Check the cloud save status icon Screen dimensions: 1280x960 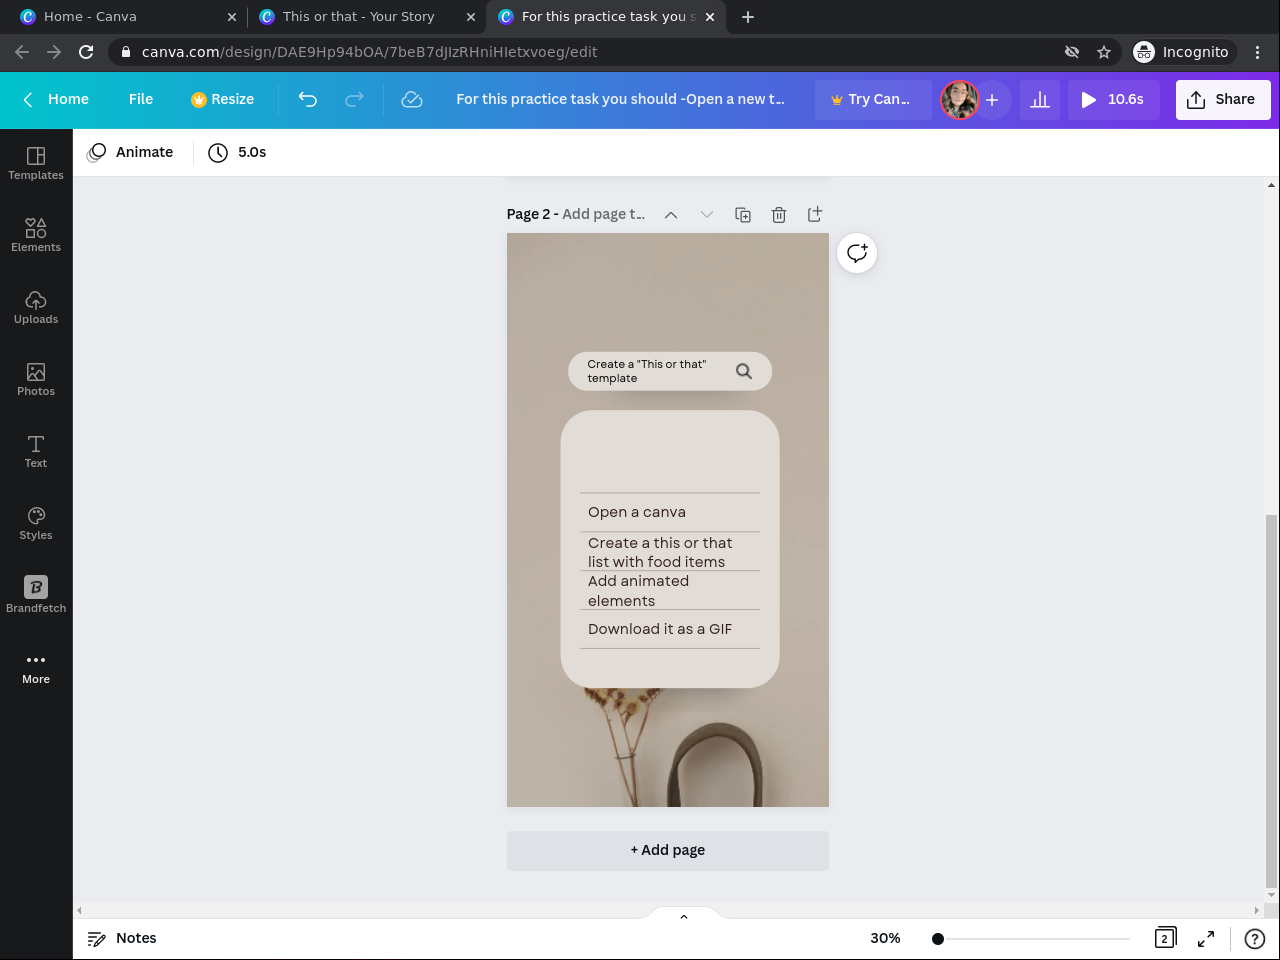point(412,99)
